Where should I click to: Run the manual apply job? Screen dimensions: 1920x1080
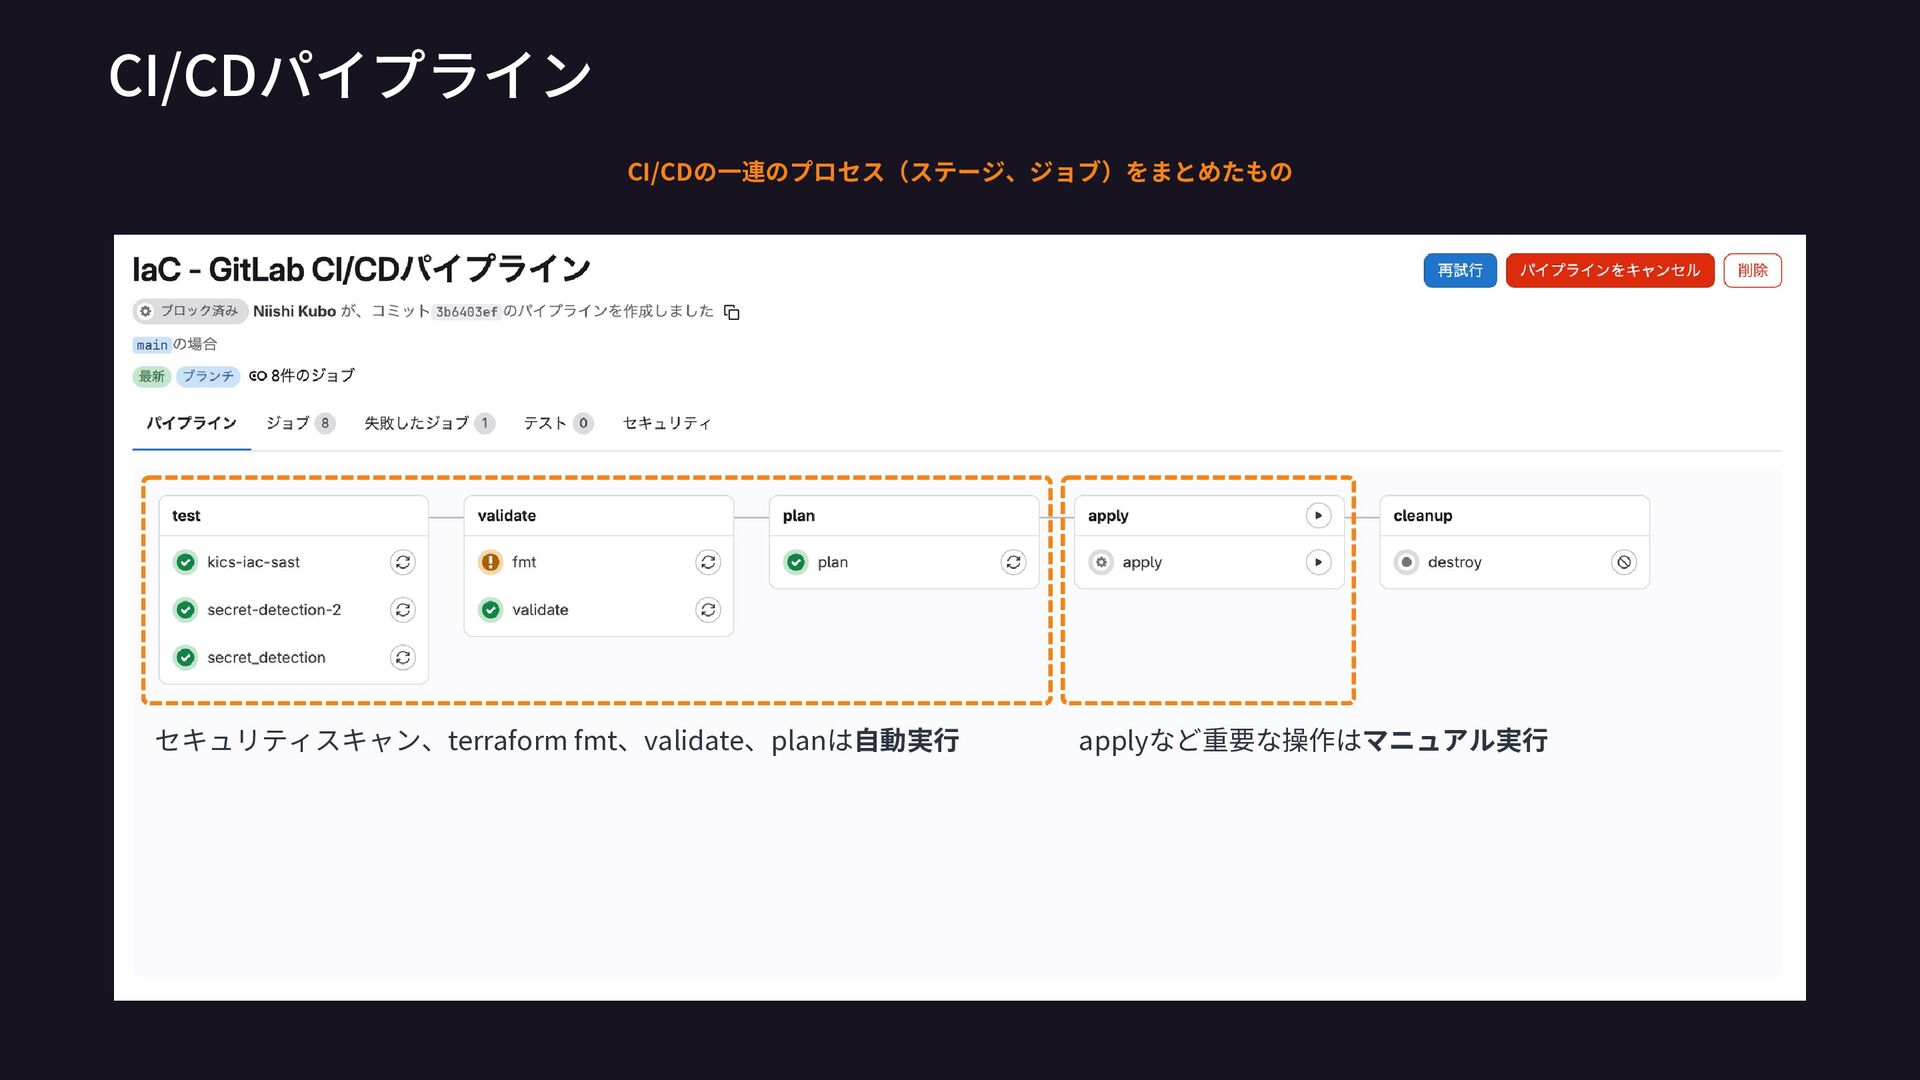[x=1318, y=562]
